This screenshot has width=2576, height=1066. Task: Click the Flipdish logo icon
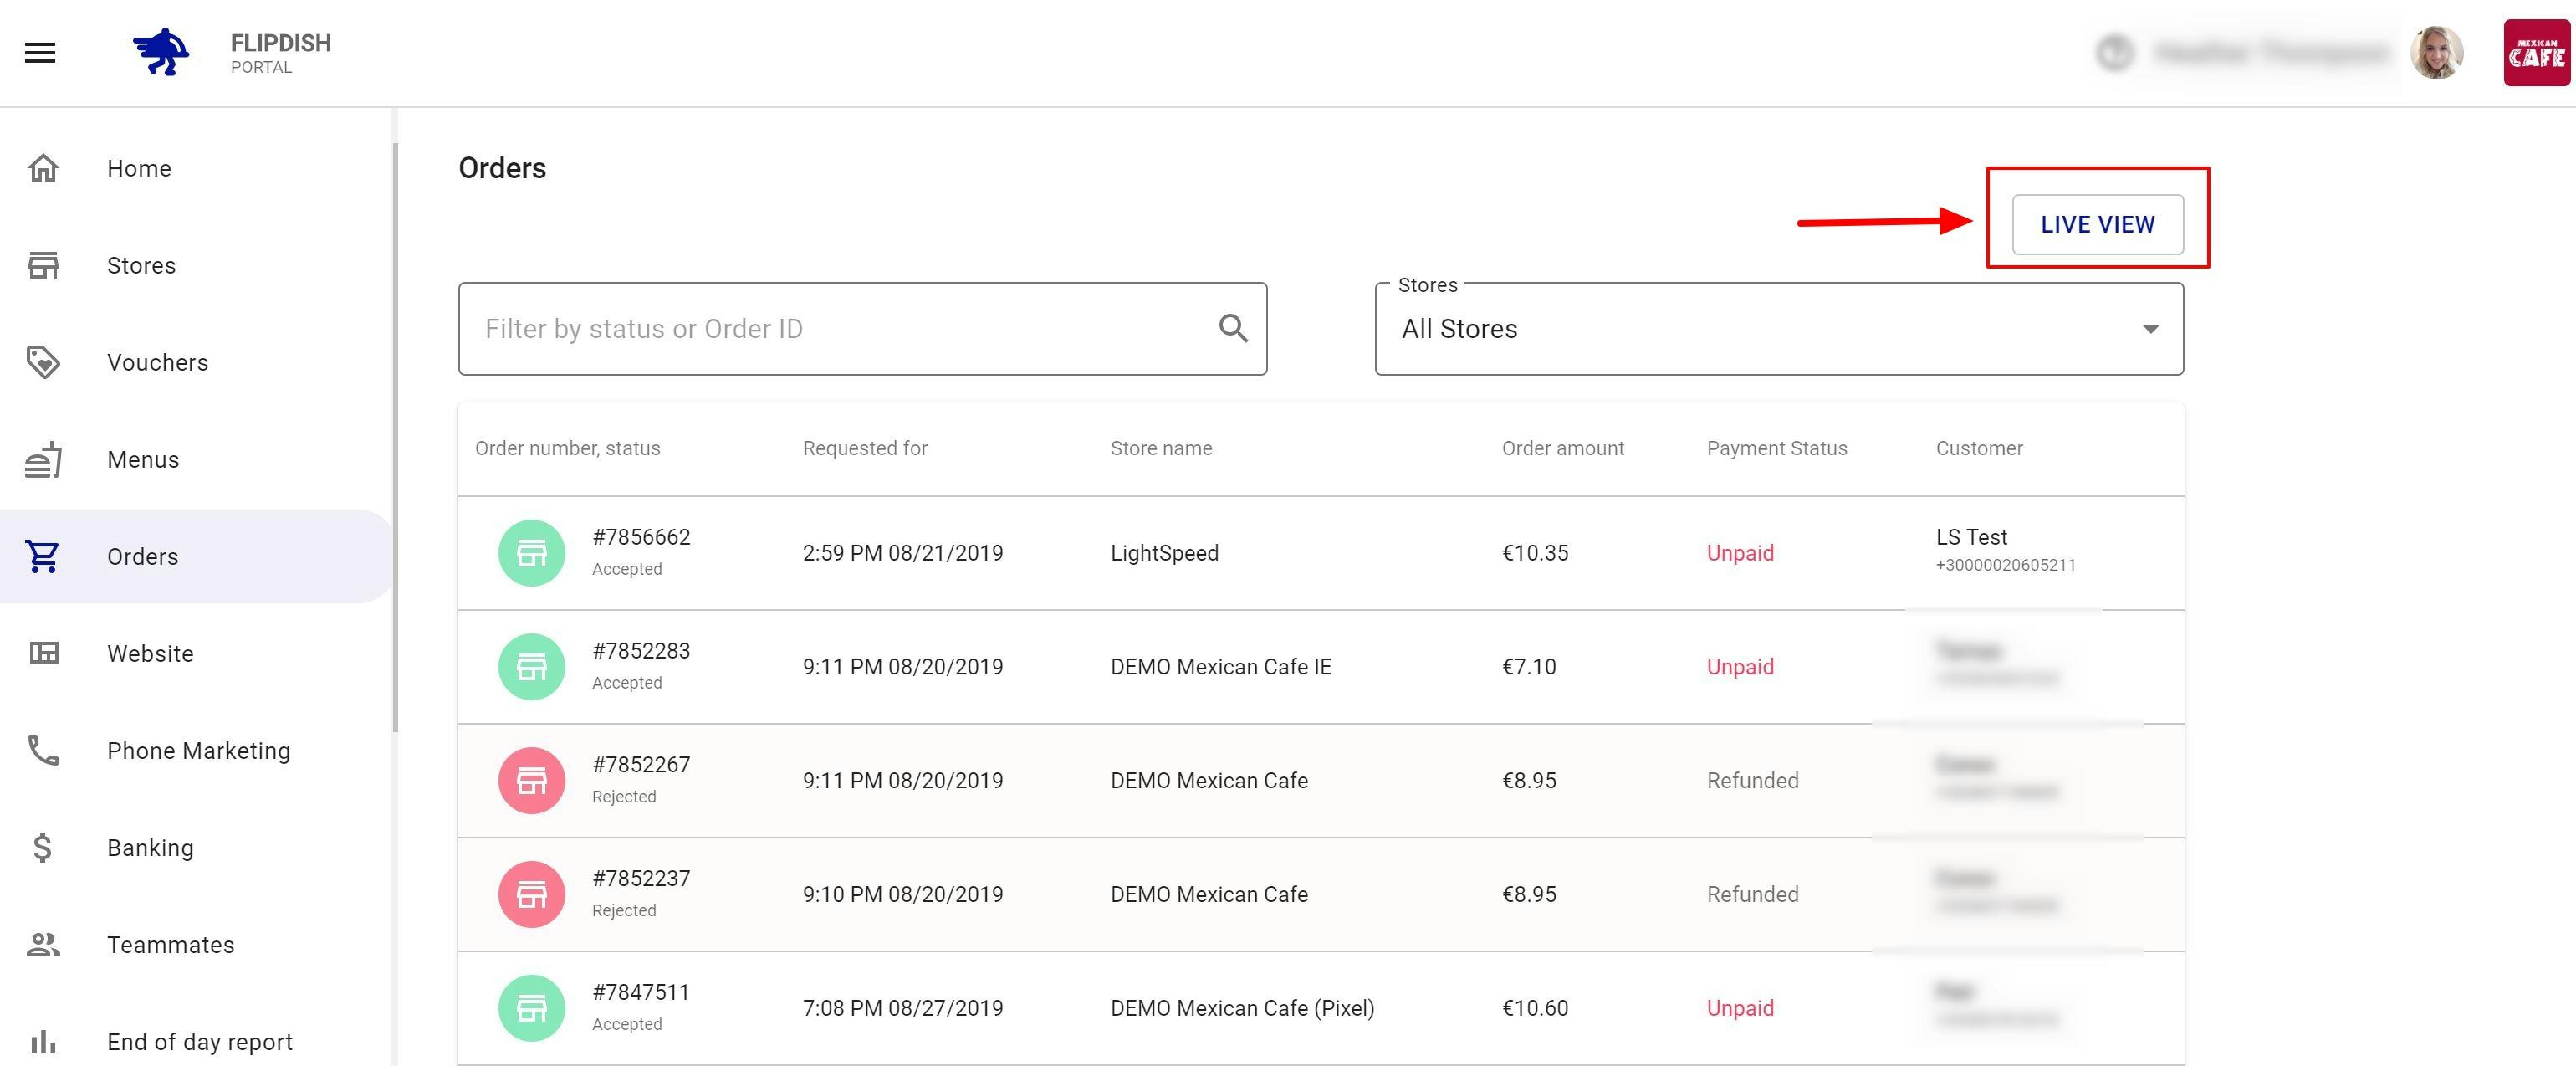[x=161, y=52]
